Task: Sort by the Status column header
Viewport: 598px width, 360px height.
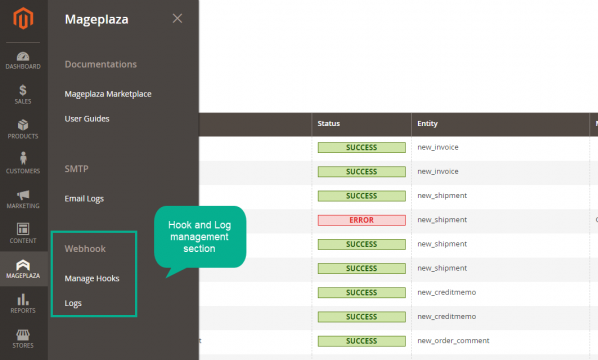Action: click(x=362, y=124)
